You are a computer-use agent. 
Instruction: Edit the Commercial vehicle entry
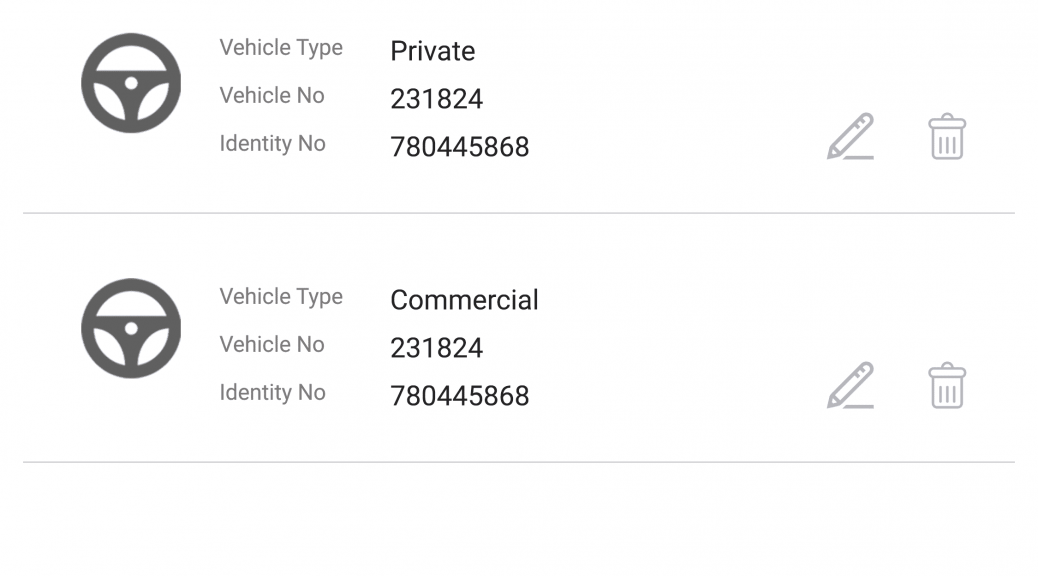coord(851,385)
